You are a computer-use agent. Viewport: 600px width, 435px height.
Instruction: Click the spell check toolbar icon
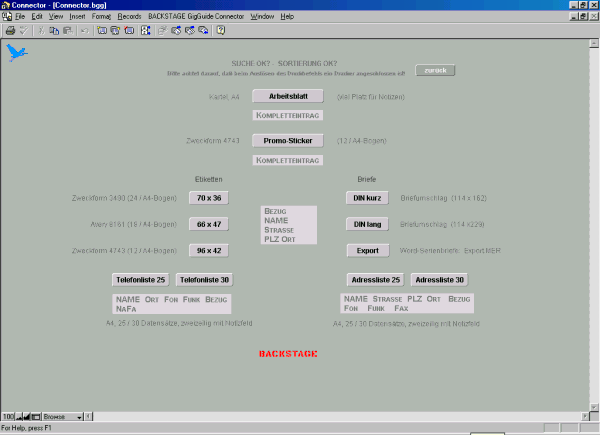23,30
